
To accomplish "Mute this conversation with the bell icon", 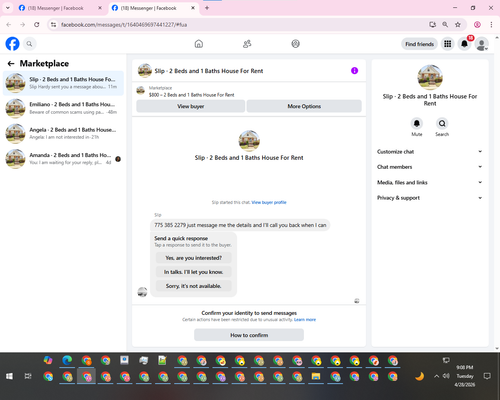I will [417, 124].
